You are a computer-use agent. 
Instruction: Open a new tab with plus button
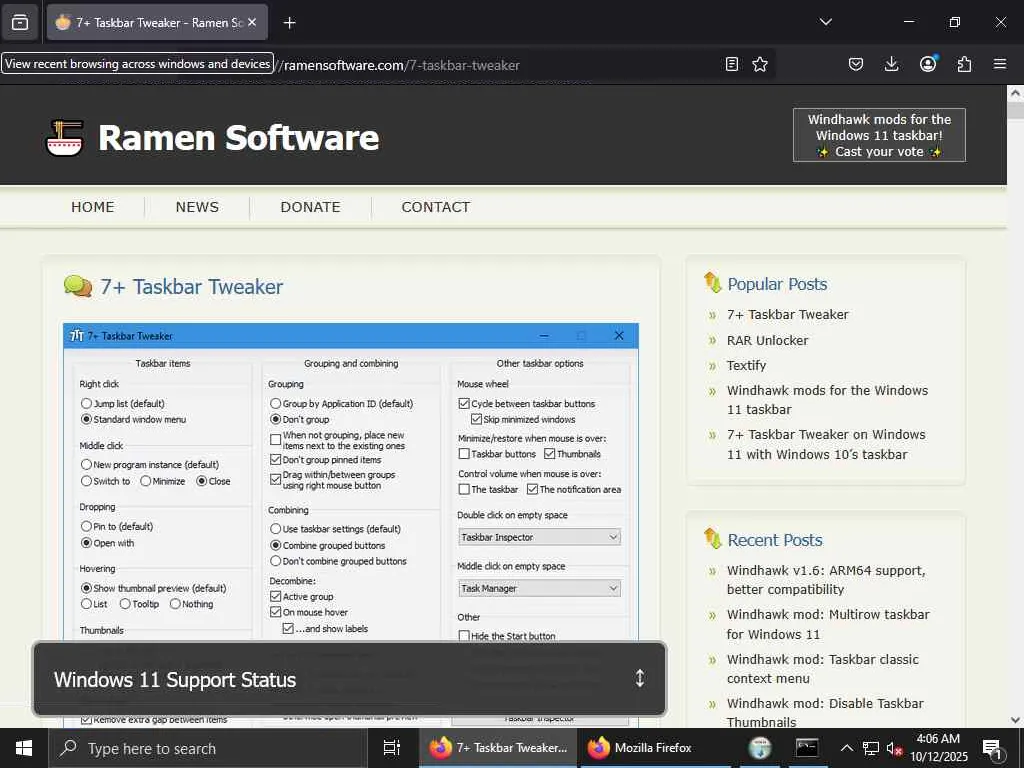(x=289, y=23)
